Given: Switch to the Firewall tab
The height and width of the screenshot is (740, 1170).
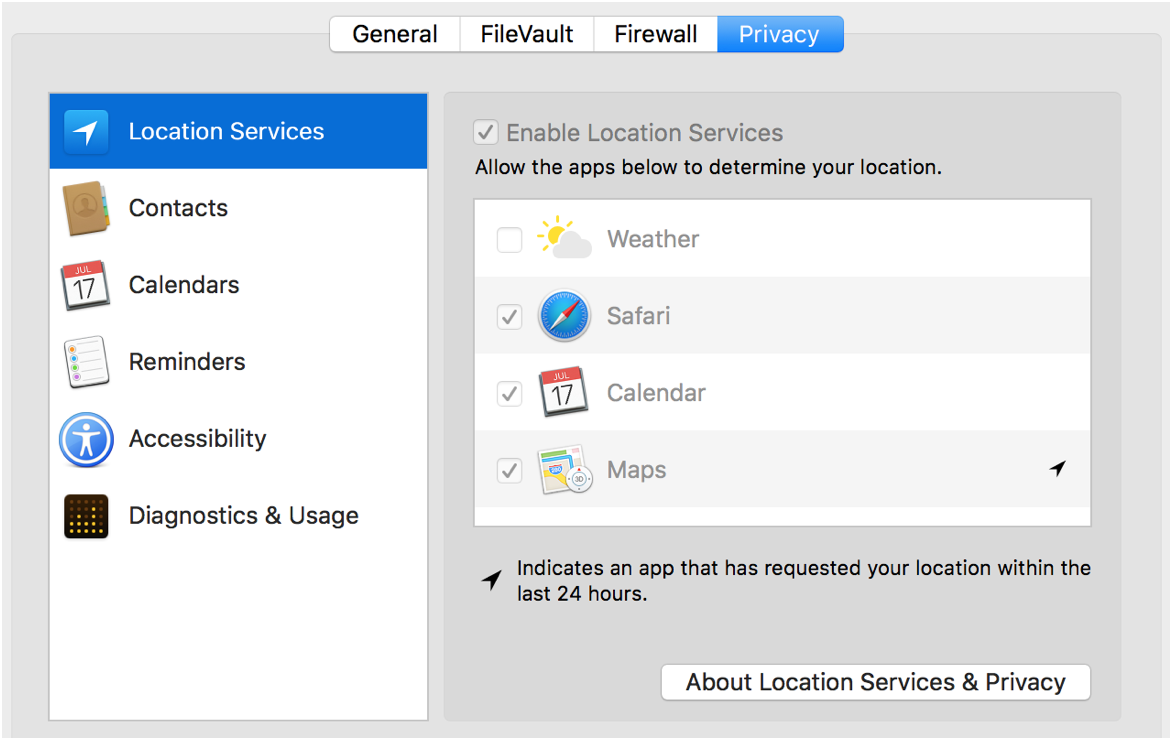Looking at the screenshot, I should click(656, 34).
